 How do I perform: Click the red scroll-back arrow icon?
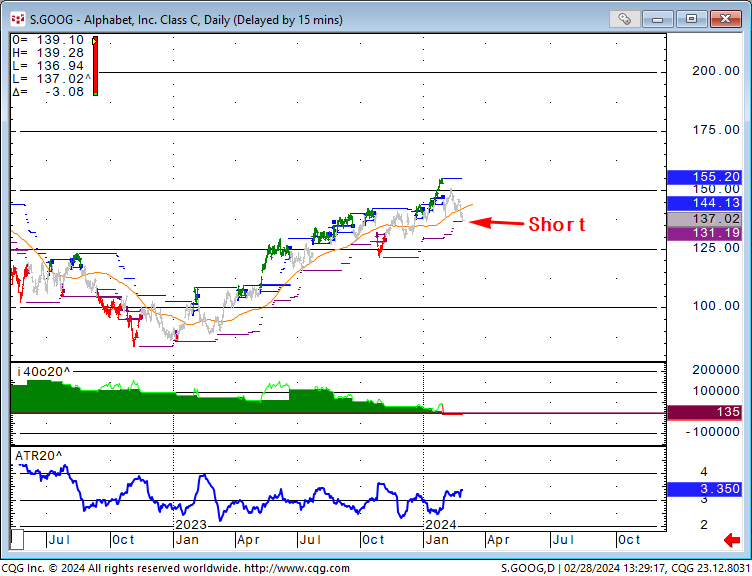(732, 541)
